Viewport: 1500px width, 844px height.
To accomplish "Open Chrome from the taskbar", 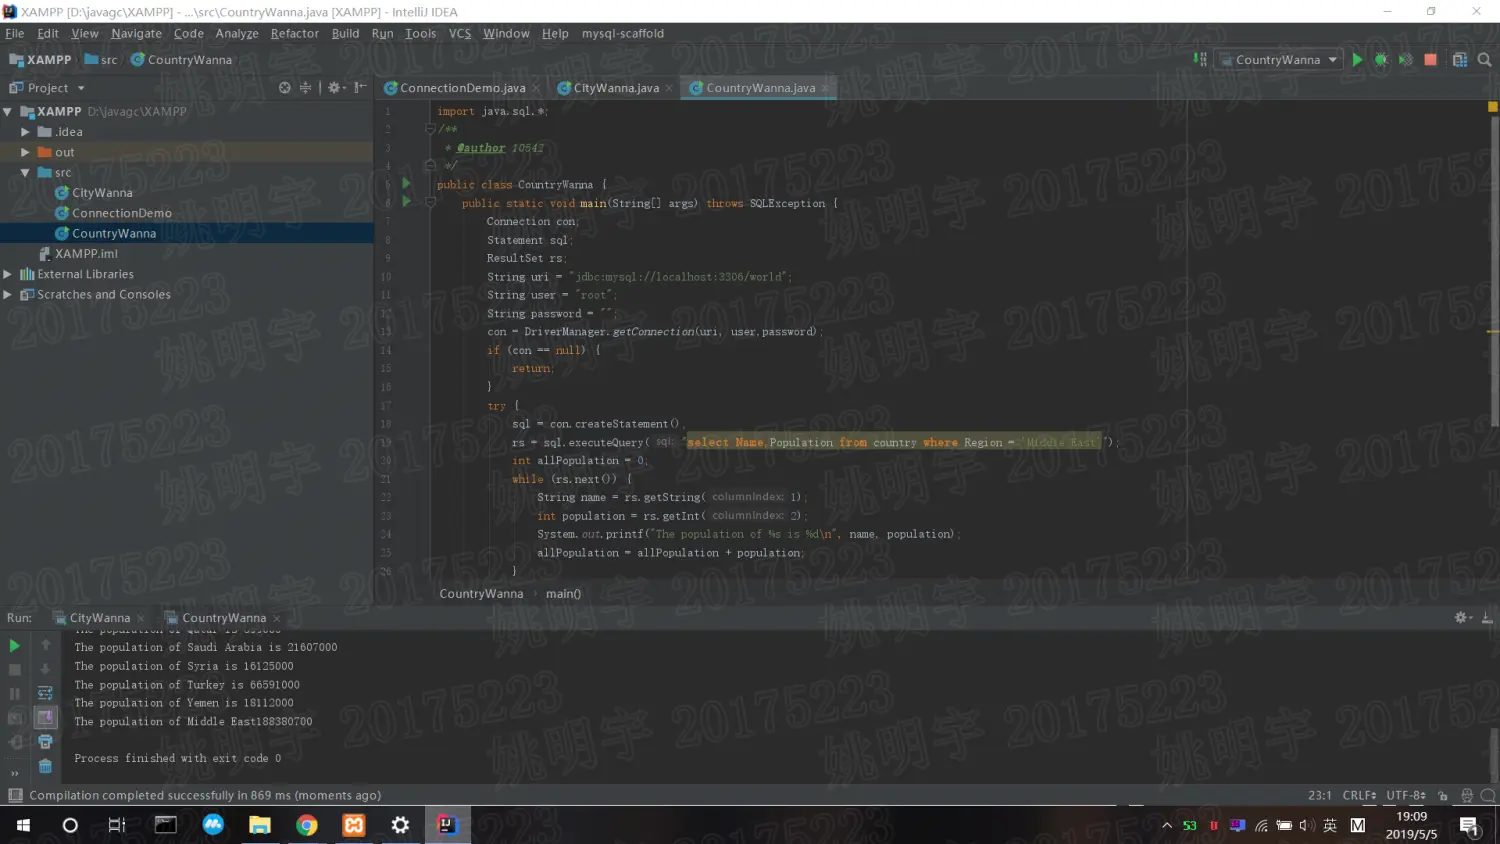I will point(307,825).
